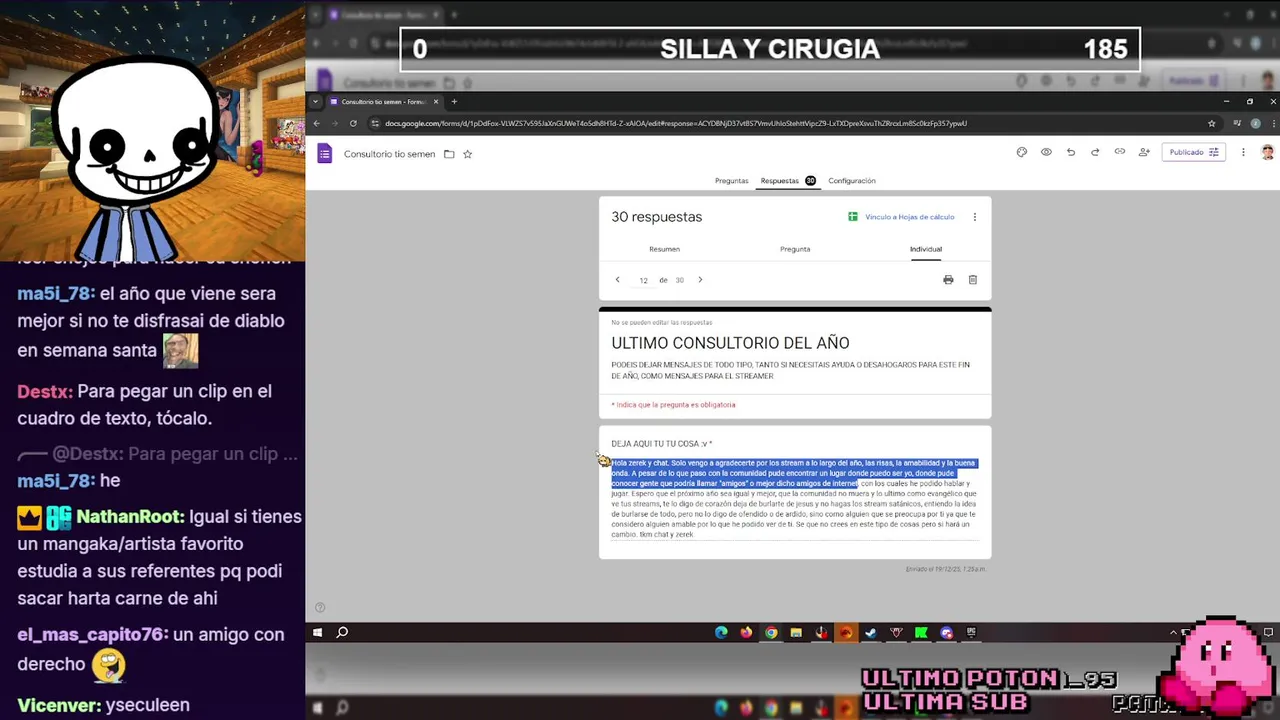Add collaborators to the form
This screenshot has height=720, width=1280.
coord(1144,152)
